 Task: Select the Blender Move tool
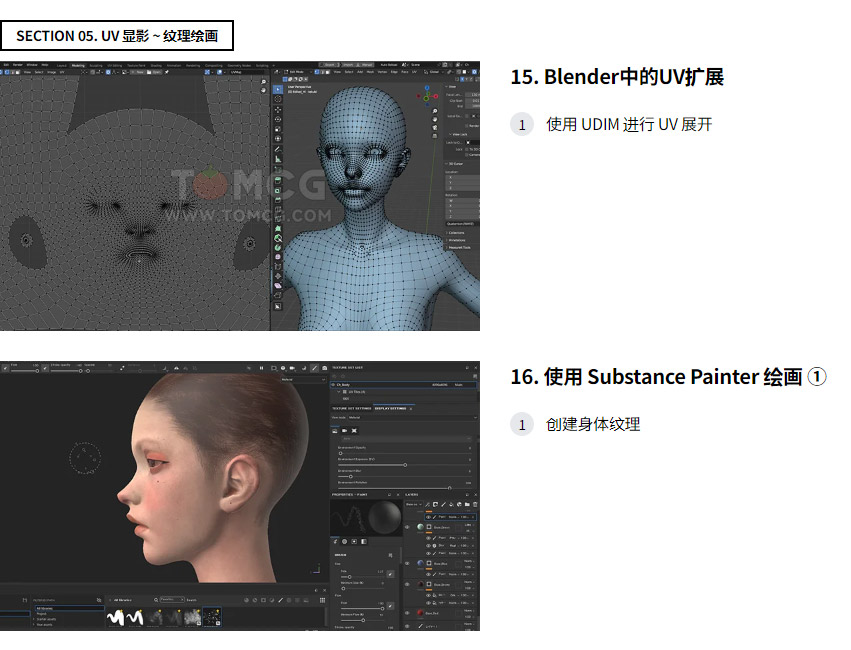pyautogui.click(x=278, y=110)
